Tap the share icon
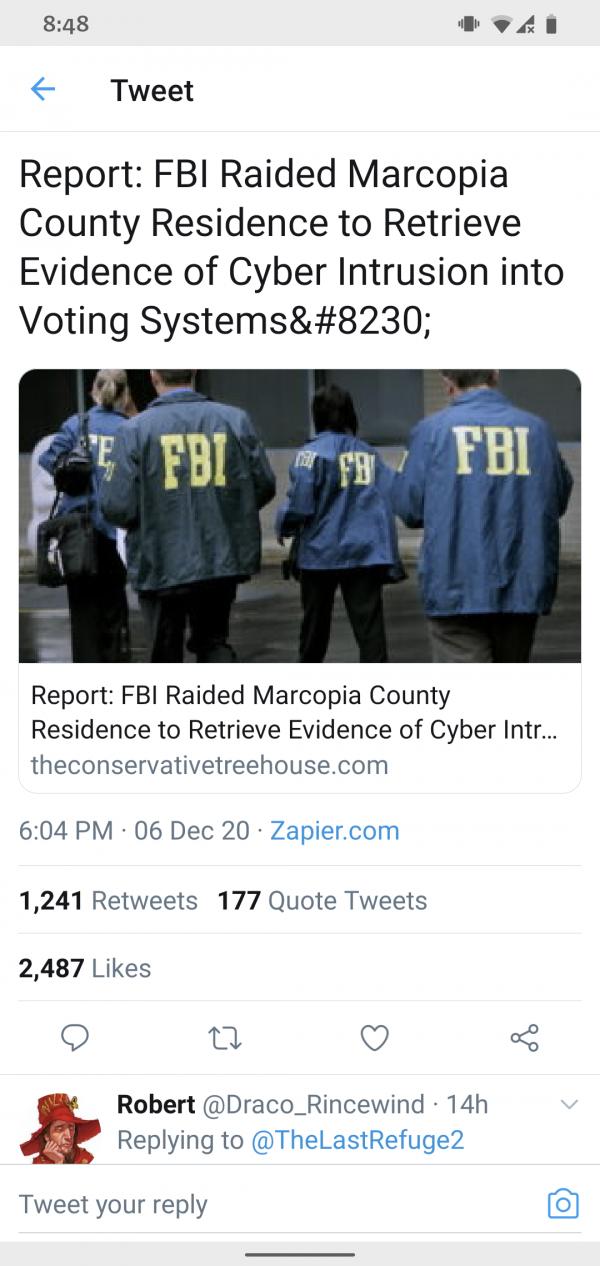The height and width of the screenshot is (1266, 600). [525, 1038]
